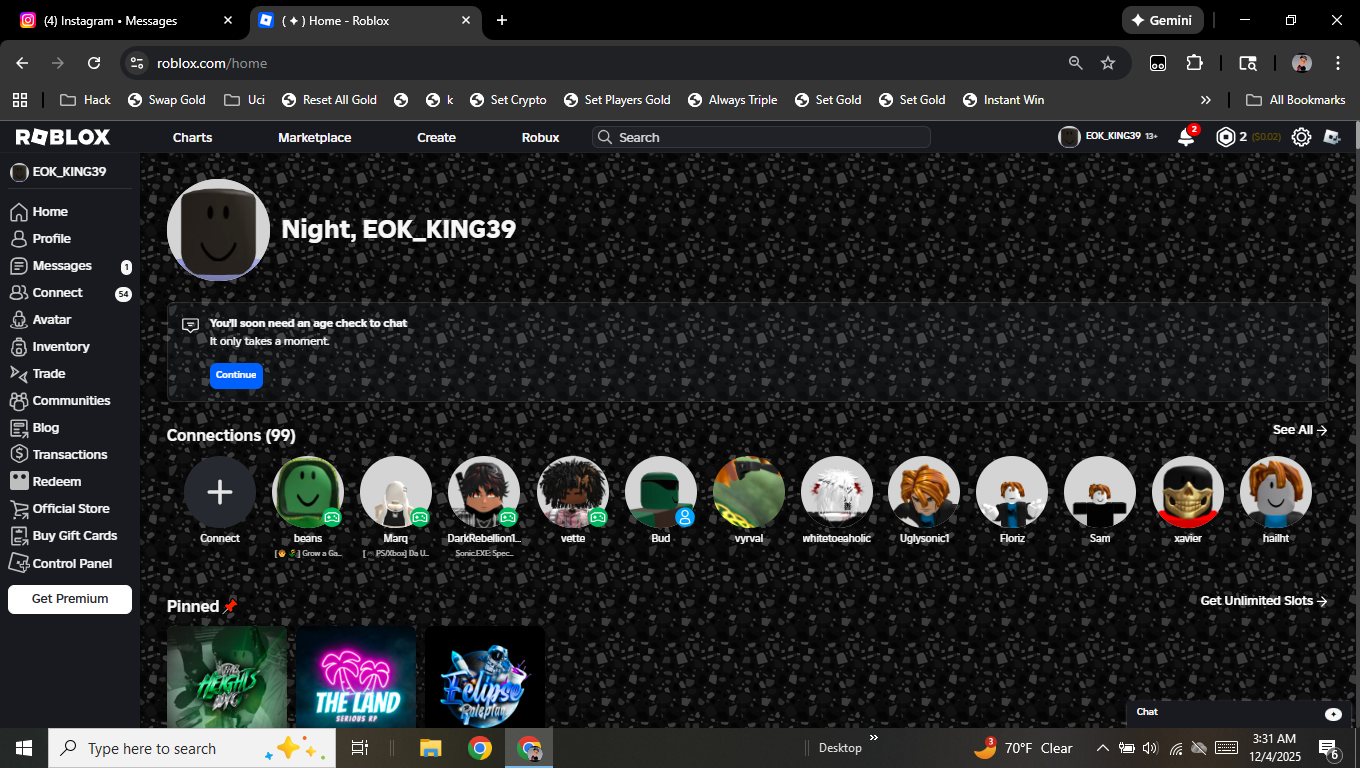Open the Hack bookmarks folder

coord(86,100)
